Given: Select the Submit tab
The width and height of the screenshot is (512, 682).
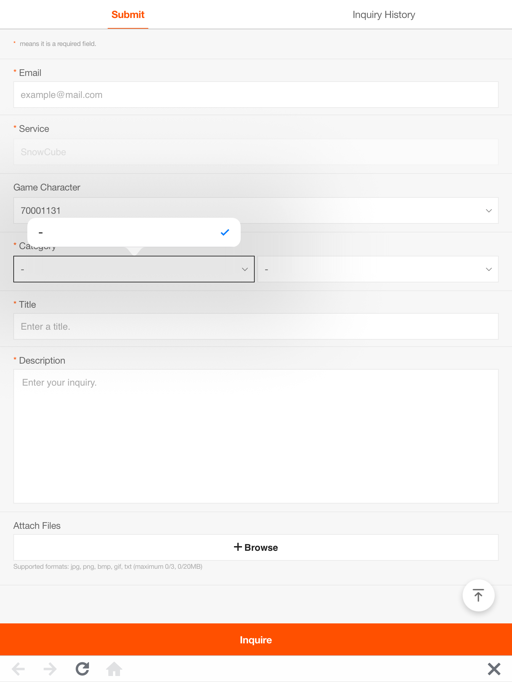Looking at the screenshot, I should [x=128, y=15].
